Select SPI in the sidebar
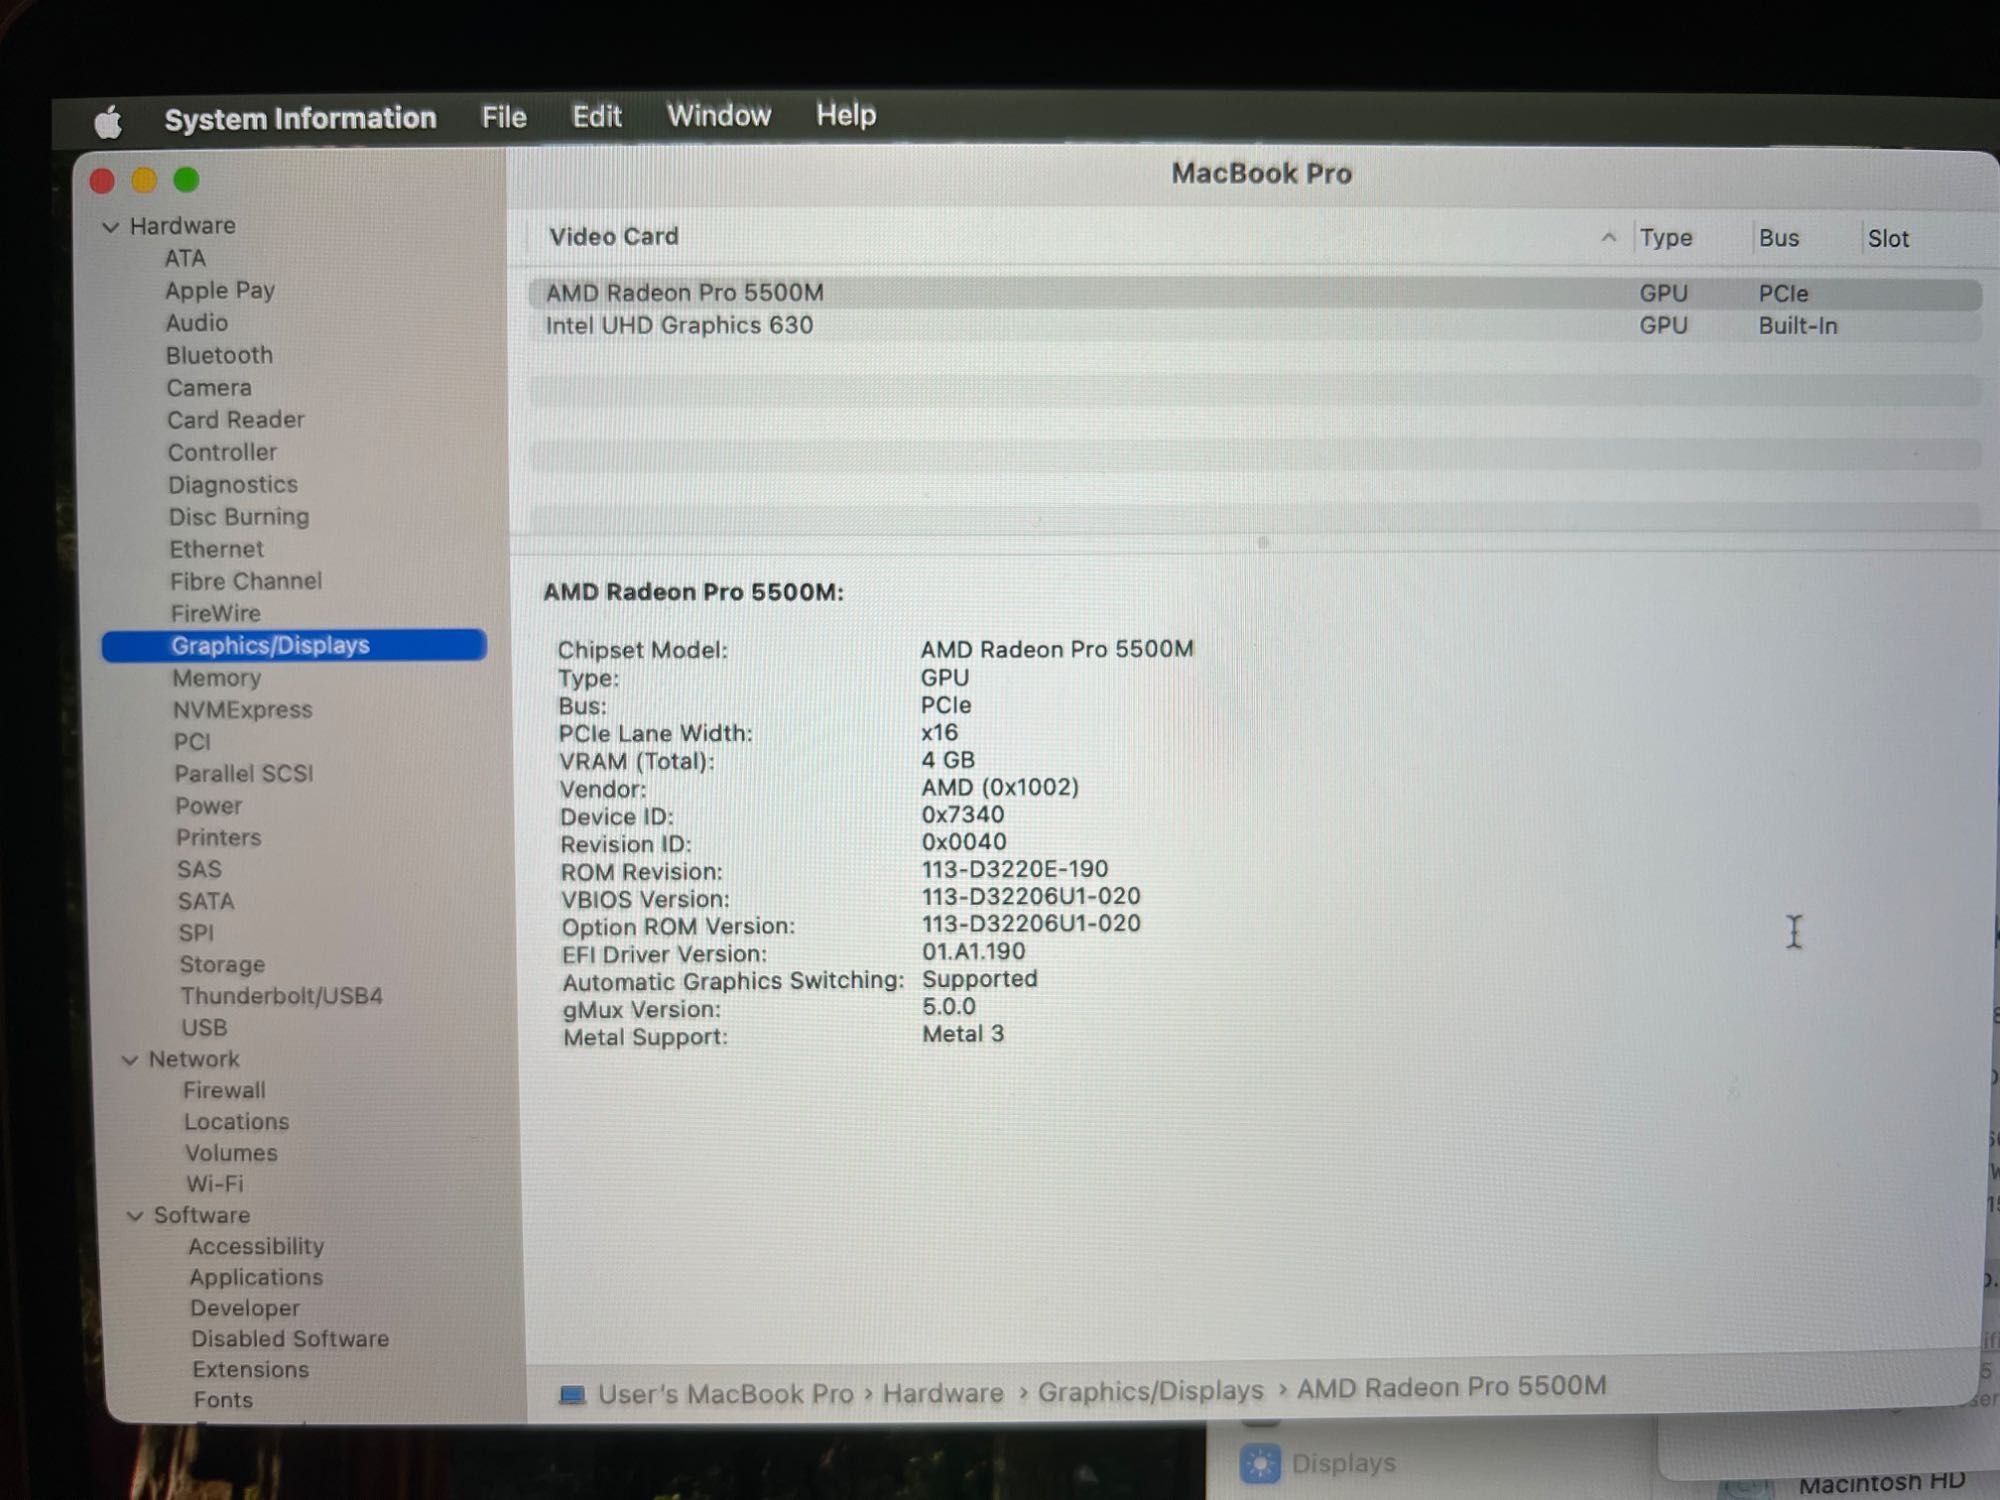 pos(196,933)
